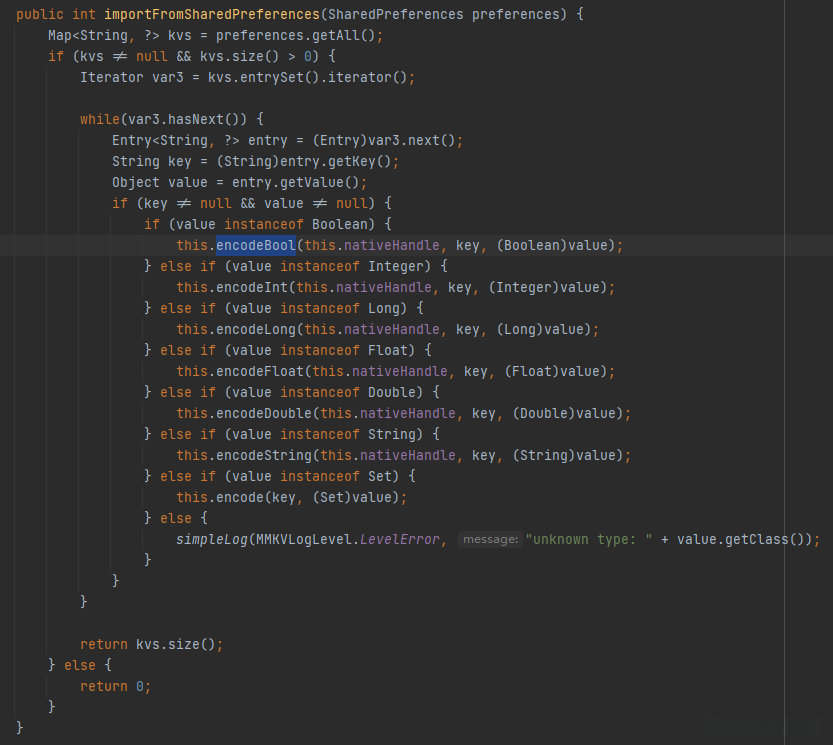Click nativeHandle in the encodeBool line
The width and height of the screenshot is (833, 745).
click(x=392, y=245)
